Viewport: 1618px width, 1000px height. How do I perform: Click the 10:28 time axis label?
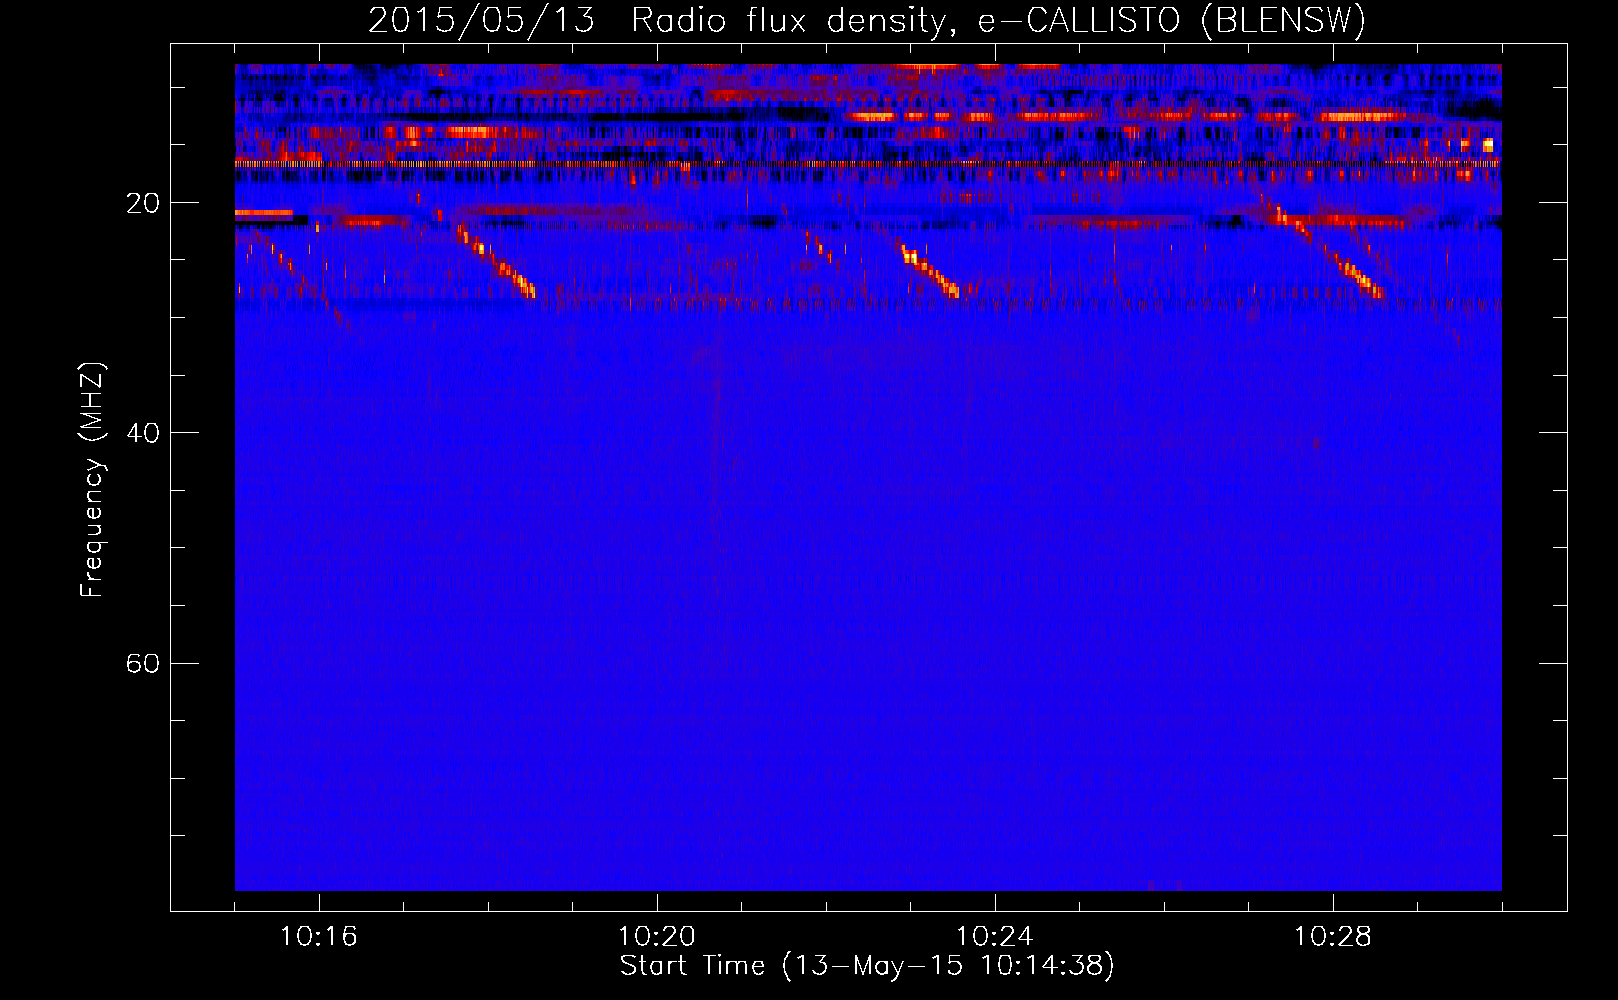pyautogui.click(x=1332, y=937)
